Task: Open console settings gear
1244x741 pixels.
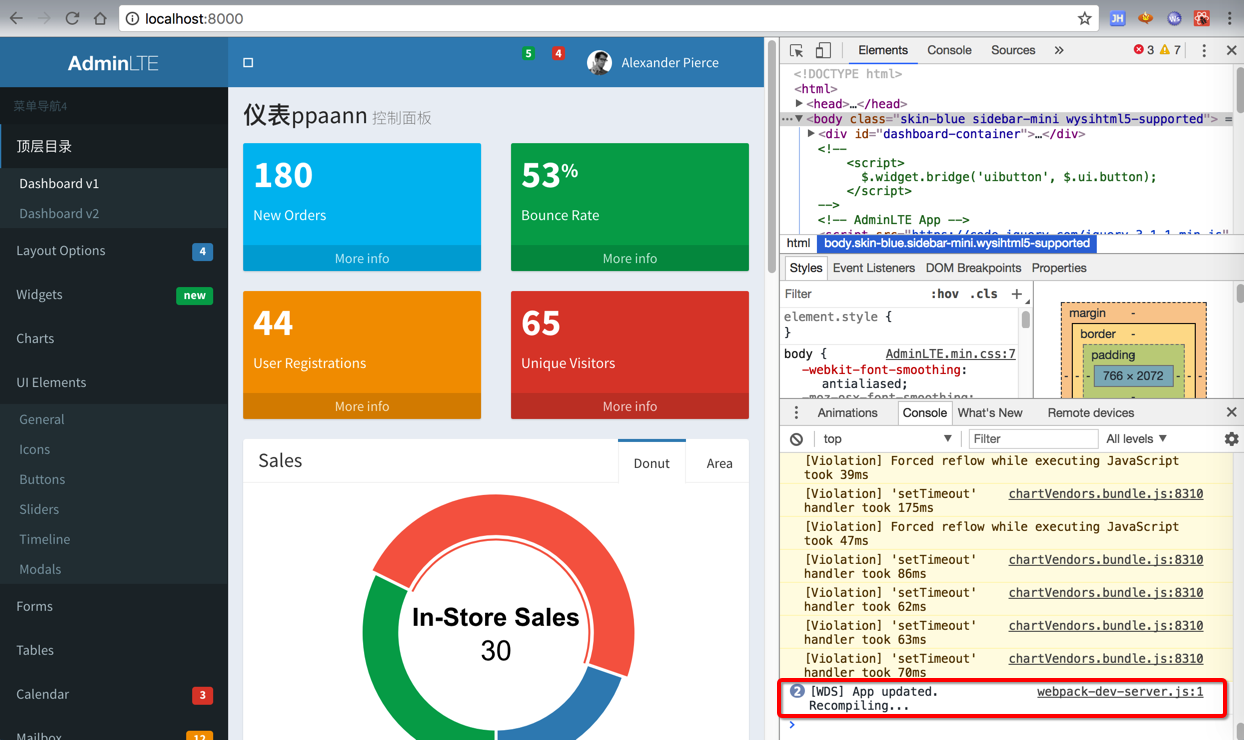Action: (1231, 439)
